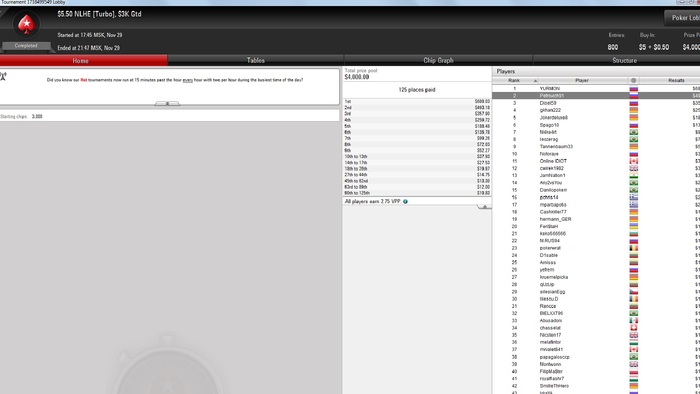The height and width of the screenshot is (394, 700).
Task: Click the Poker Lobby button
Action: pos(683,18)
